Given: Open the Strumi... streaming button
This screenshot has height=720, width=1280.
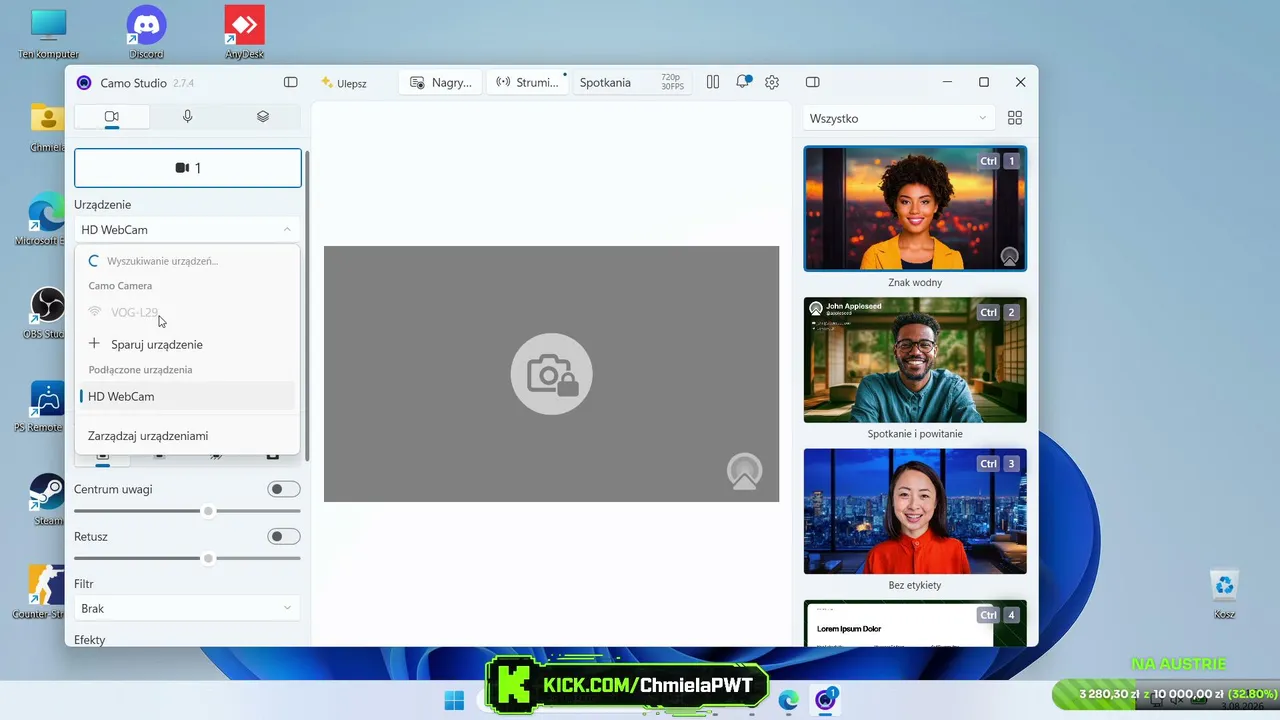Looking at the screenshot, I should point(528,82).
